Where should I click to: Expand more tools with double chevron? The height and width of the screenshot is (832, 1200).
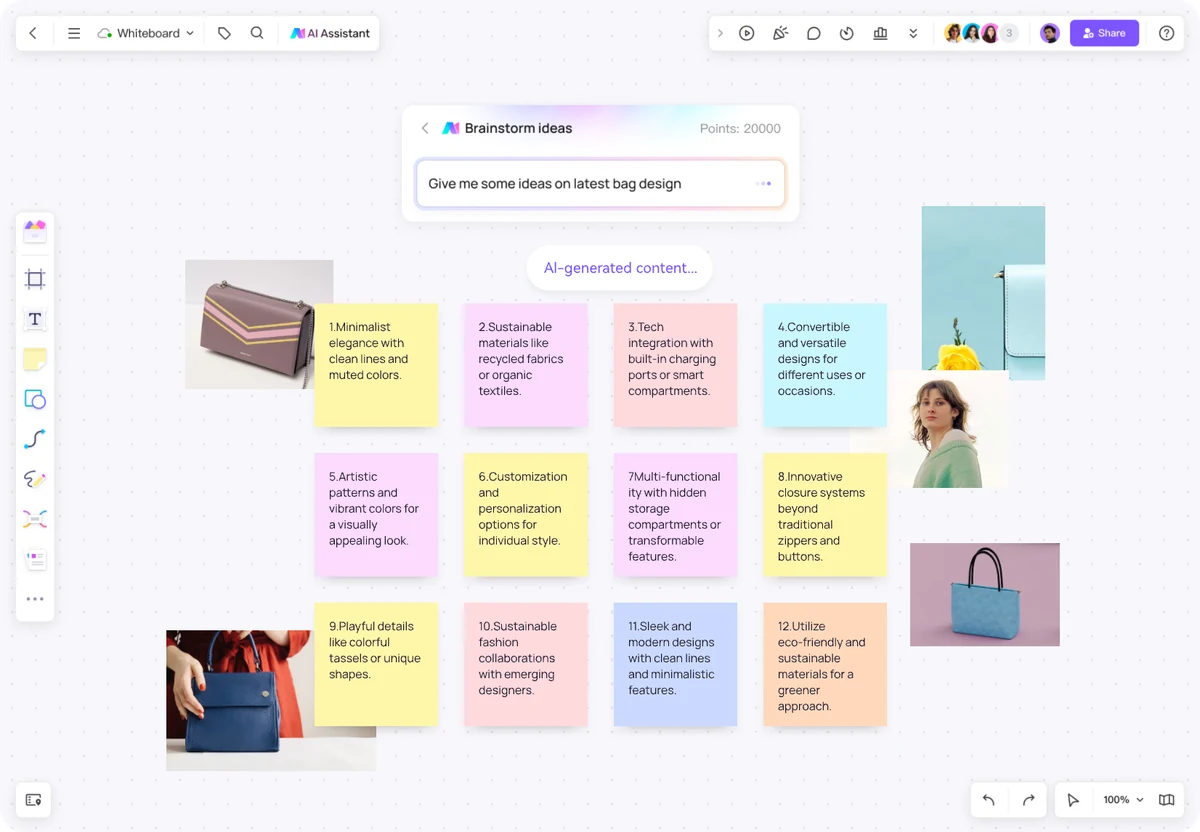click(913, 33)
